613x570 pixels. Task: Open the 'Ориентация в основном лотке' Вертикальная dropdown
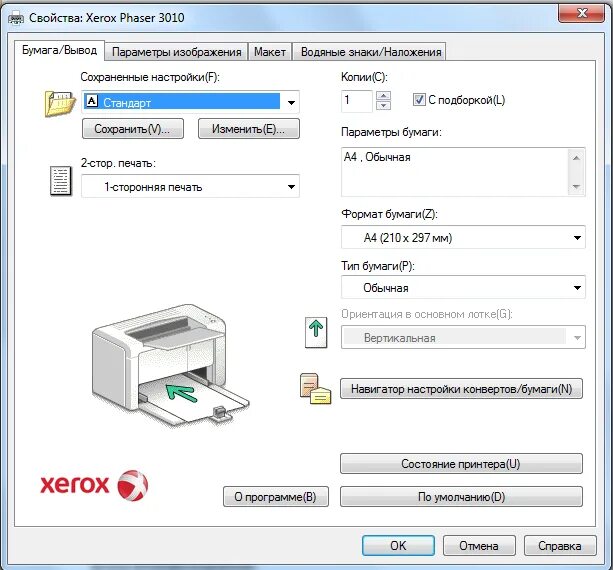click(463, 337)
